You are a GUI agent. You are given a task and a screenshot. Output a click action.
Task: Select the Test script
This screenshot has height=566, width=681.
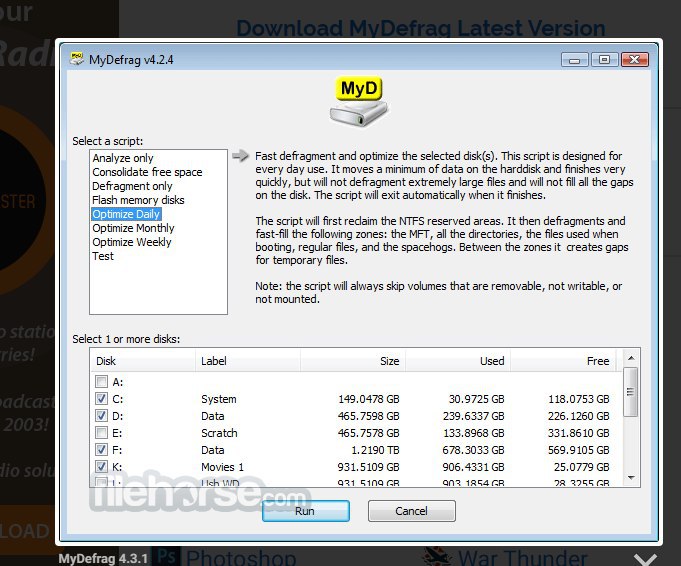[x=103, y=256]
